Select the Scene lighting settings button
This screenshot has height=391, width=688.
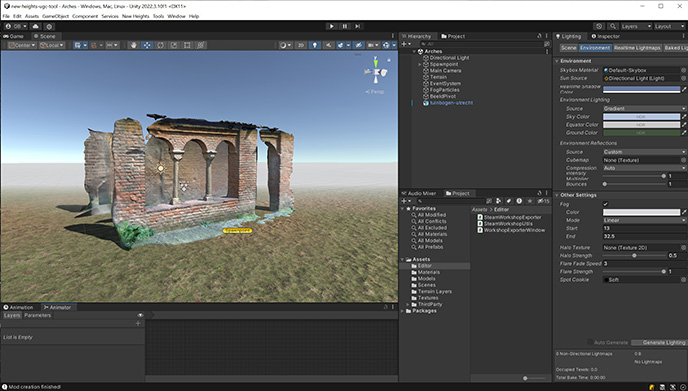tap(569, 48)
